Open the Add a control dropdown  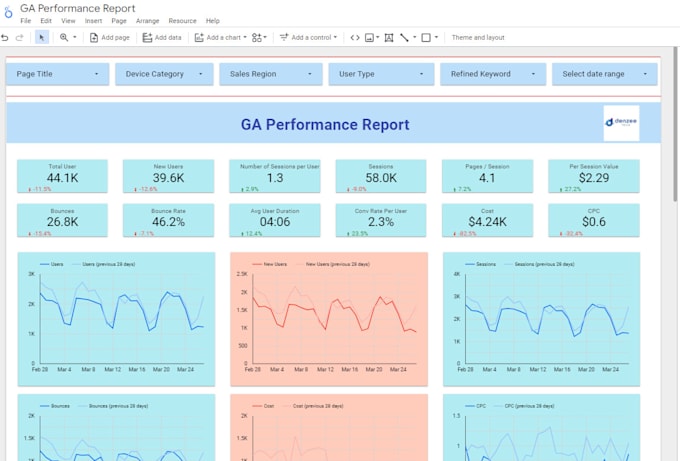[308, 38]
